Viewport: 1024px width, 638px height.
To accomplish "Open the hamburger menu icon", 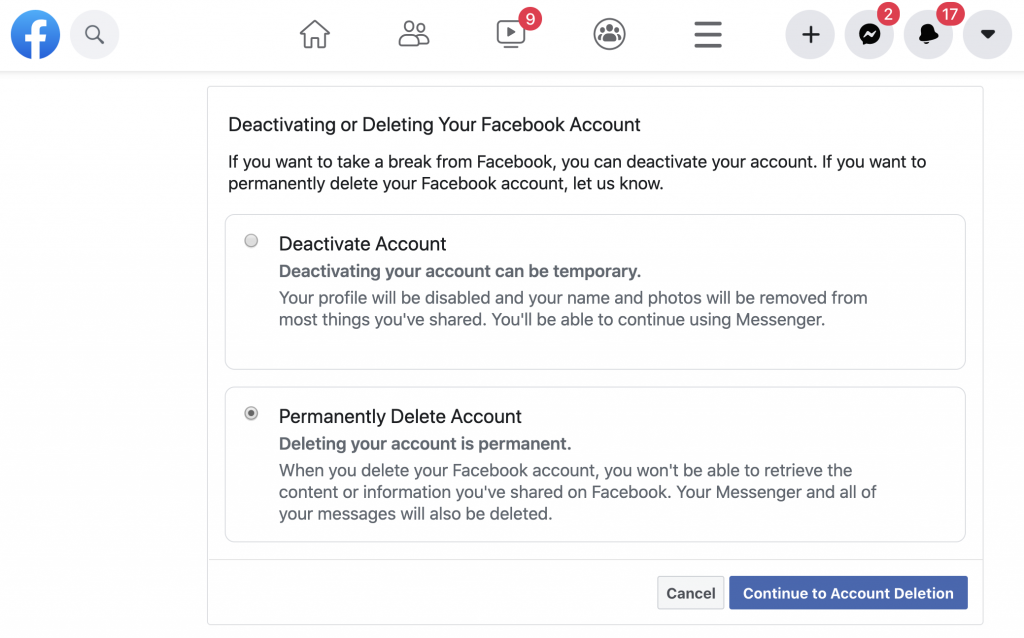I will point(708,35).
